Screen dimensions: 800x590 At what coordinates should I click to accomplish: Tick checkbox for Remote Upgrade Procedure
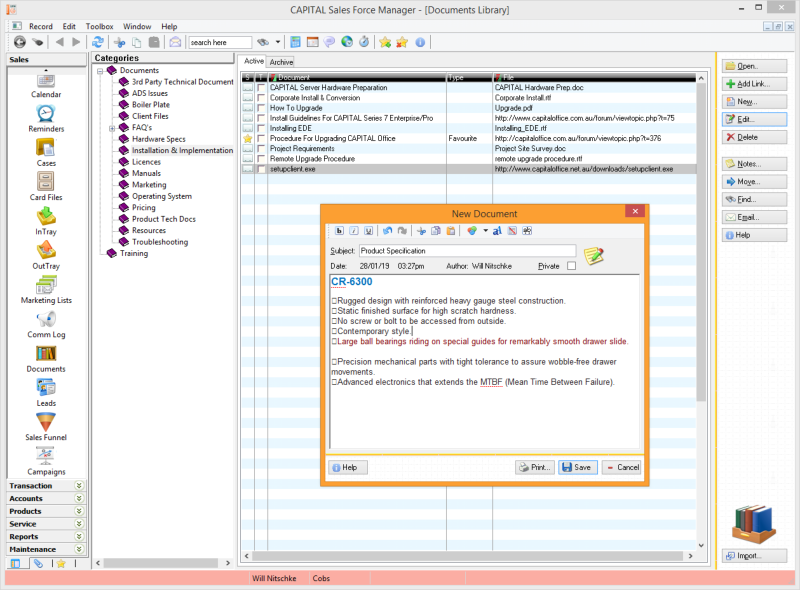(261, 159)
